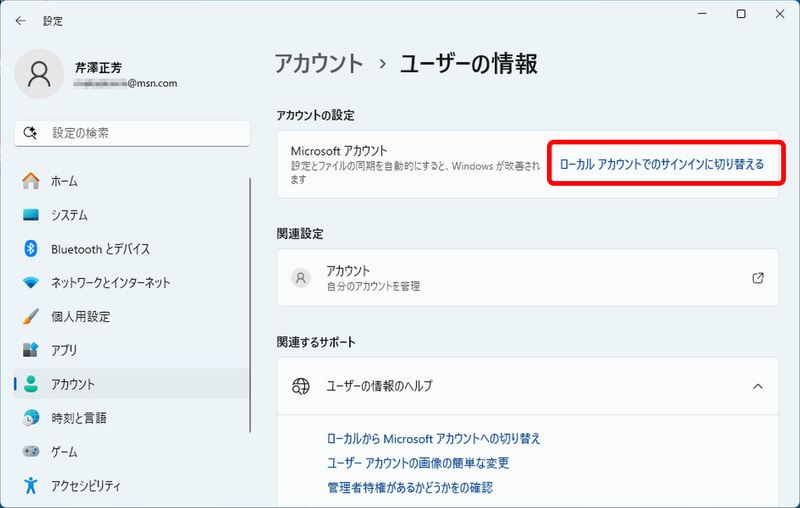Click the 設定の検索 search field
Image resolution: width=800 pixels, height=508 pixels.
132,133
